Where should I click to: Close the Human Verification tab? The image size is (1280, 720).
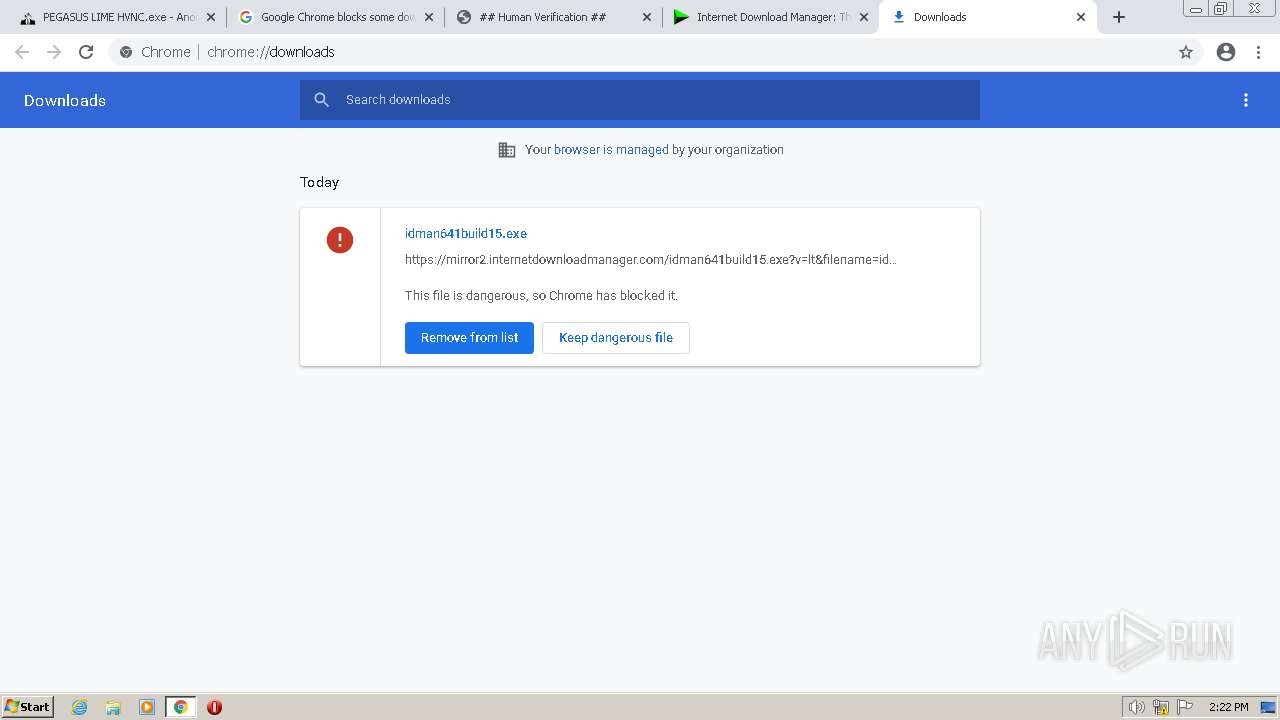pyautogui.click(x=646, y=17)
